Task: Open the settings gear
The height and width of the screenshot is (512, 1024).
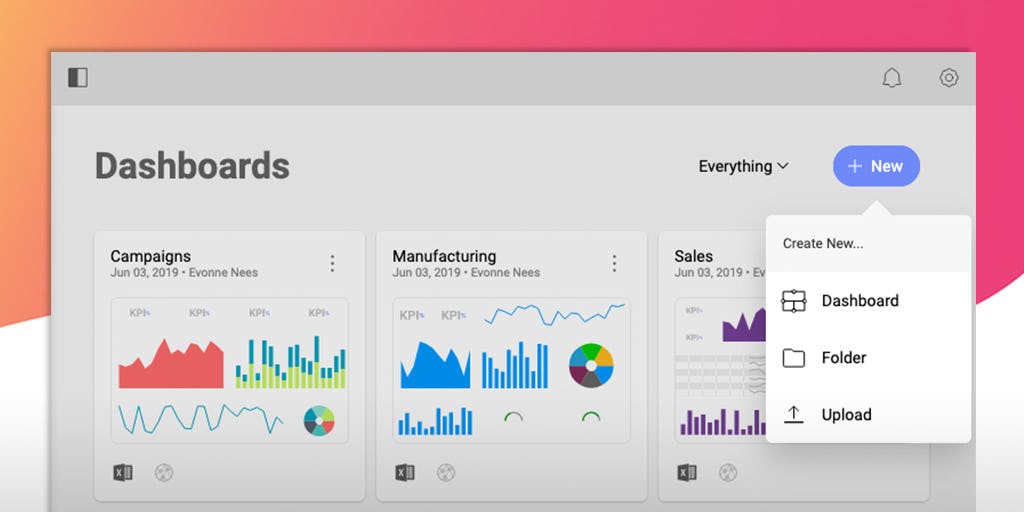Action: pos(948,78)
